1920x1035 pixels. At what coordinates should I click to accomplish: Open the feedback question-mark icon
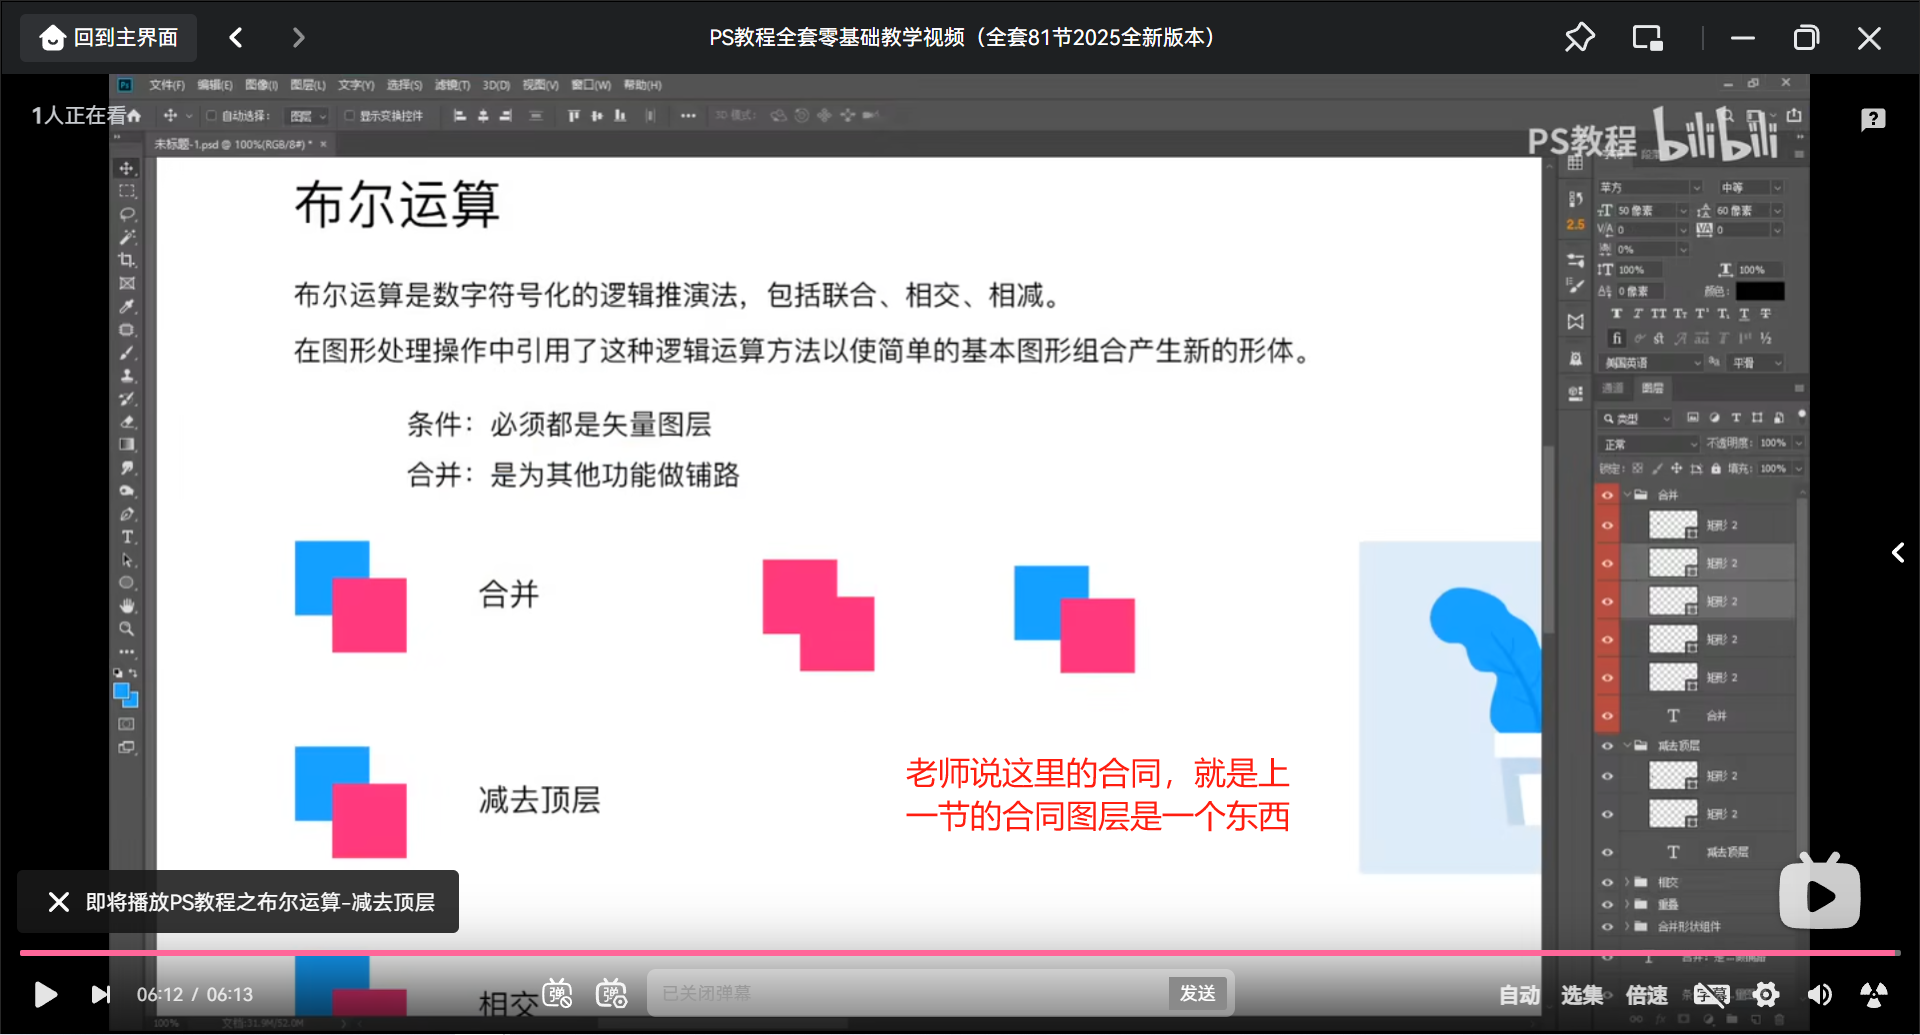point(1873,120)
